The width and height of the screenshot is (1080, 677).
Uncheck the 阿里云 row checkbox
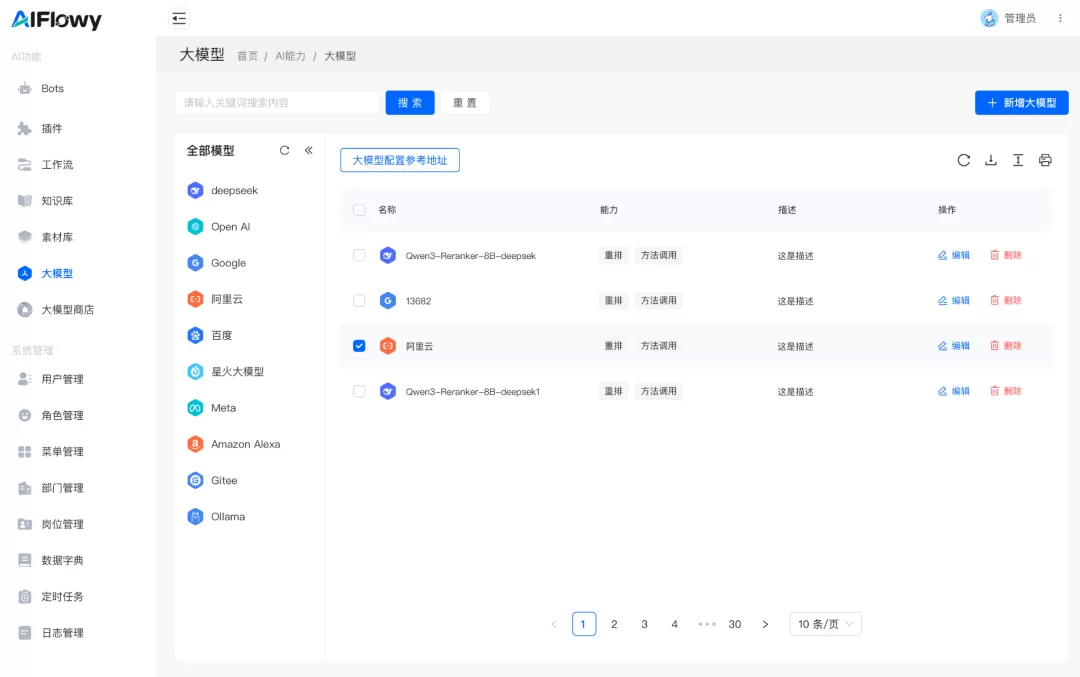359,346
